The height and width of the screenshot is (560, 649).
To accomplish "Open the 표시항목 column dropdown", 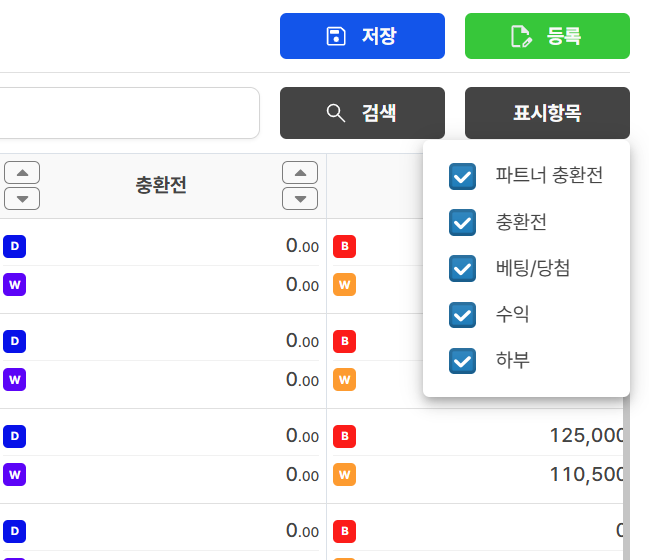I will 547,113.
